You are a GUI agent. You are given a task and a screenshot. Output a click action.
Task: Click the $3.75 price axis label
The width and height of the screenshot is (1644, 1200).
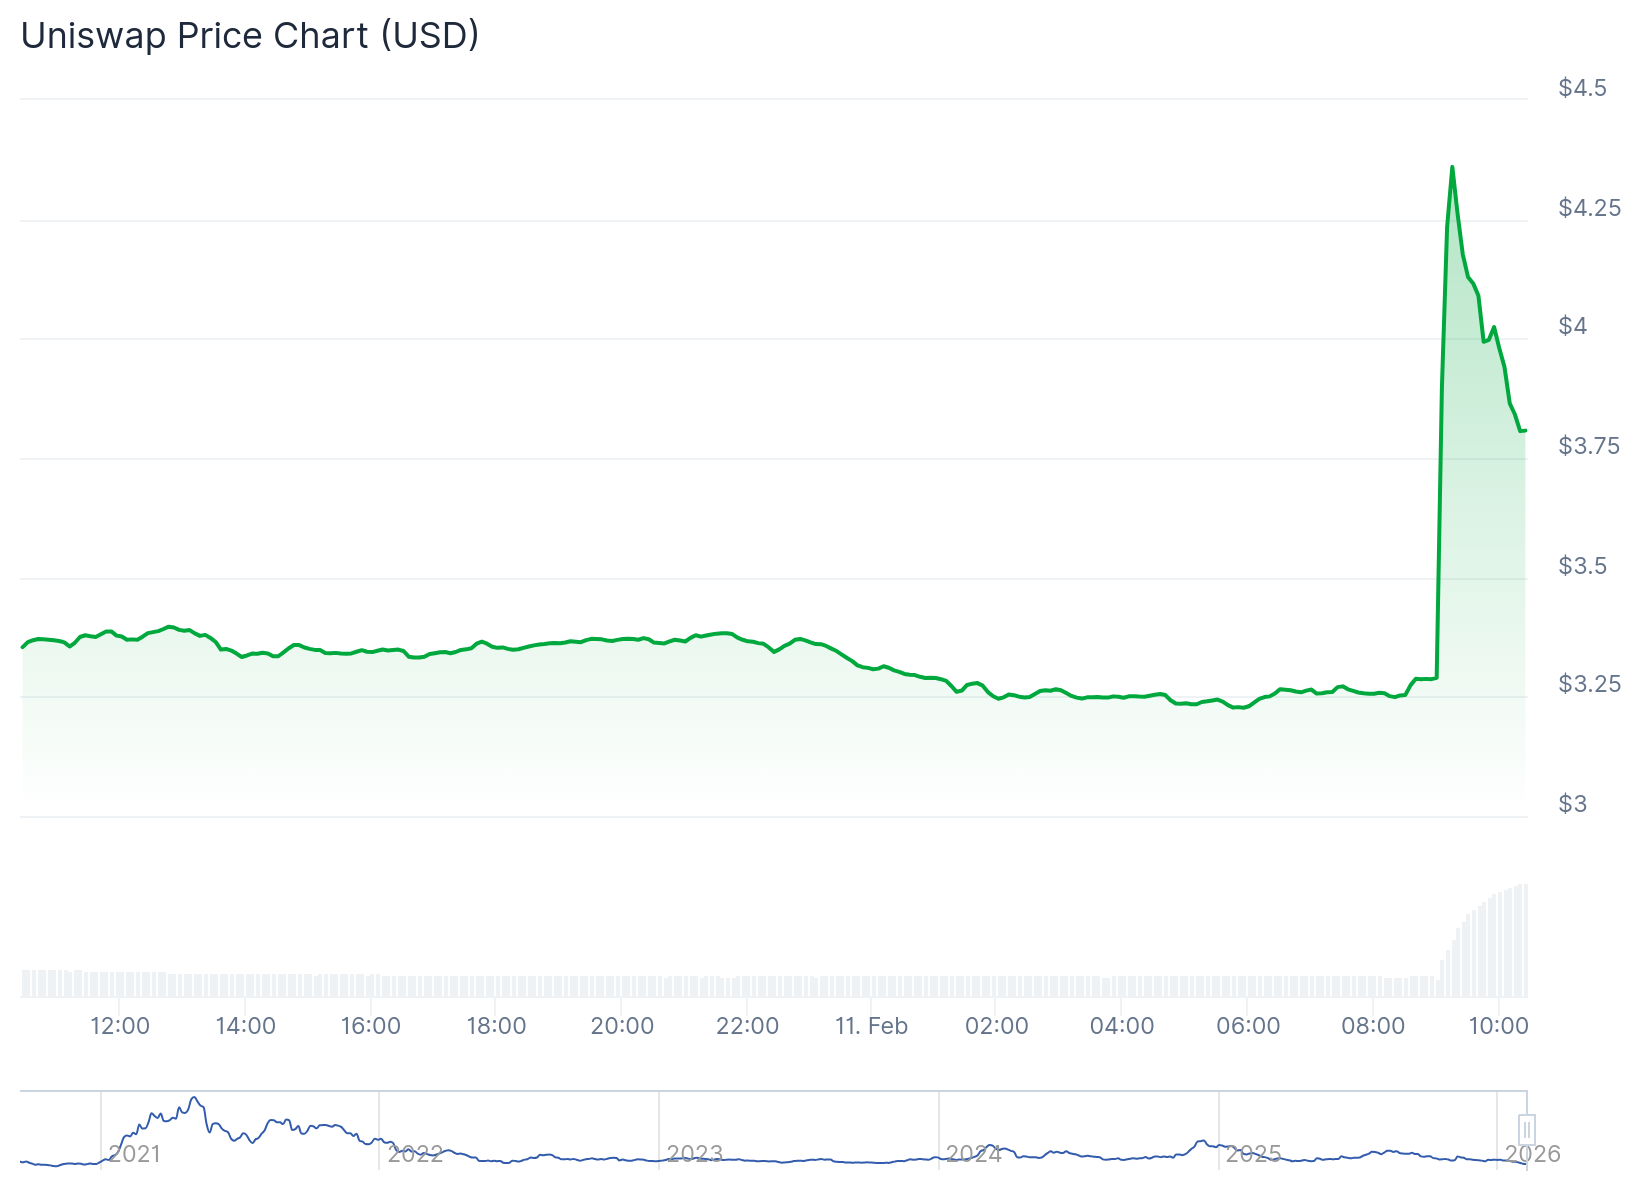point(1589,446)
